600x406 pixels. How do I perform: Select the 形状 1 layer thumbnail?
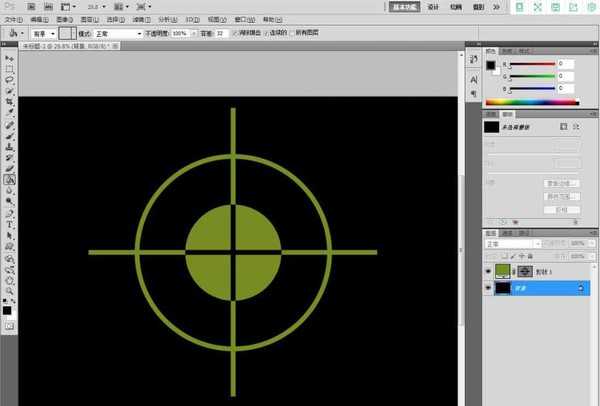[x=503, y=271]
